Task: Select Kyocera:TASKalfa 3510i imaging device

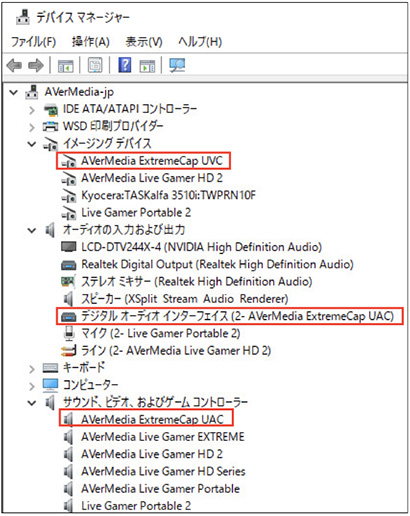Action: tap(168, 195)
